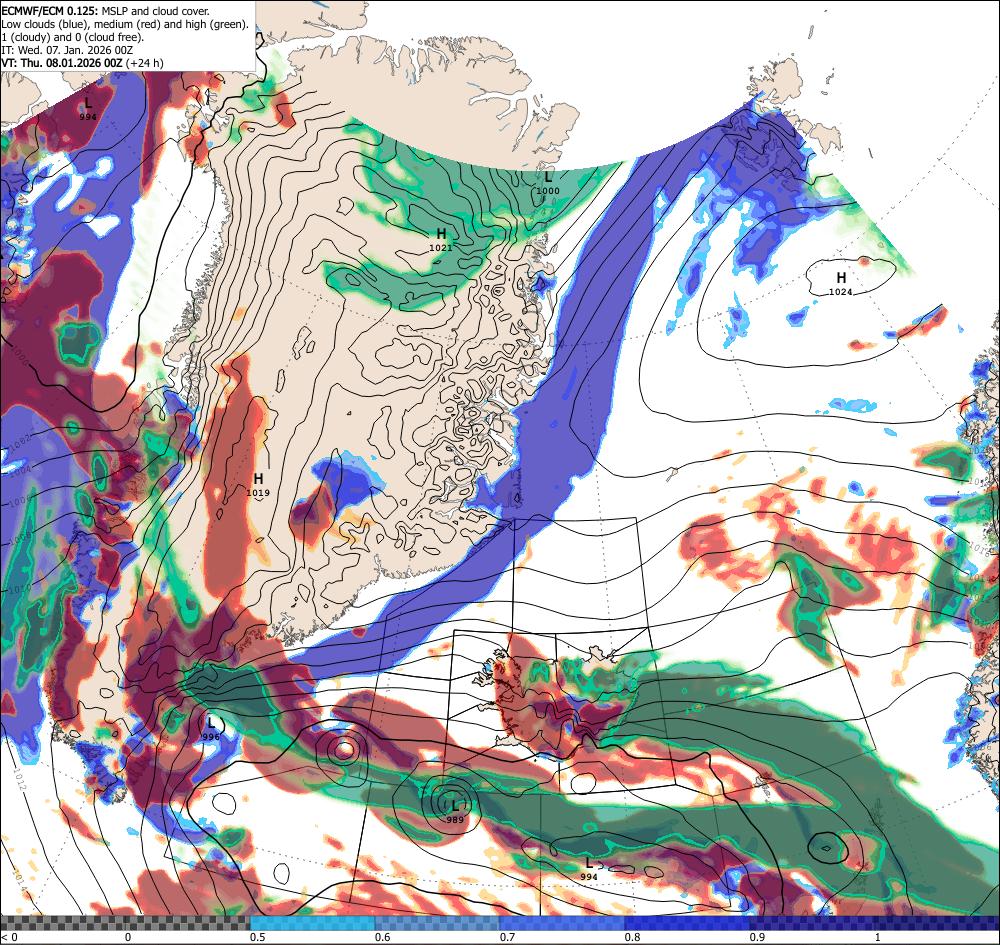Click the 'VT: Thu. 08.01.2026 00Z (+24 h)' valid time
This screenshot has width=1000, height=945.
82,63
